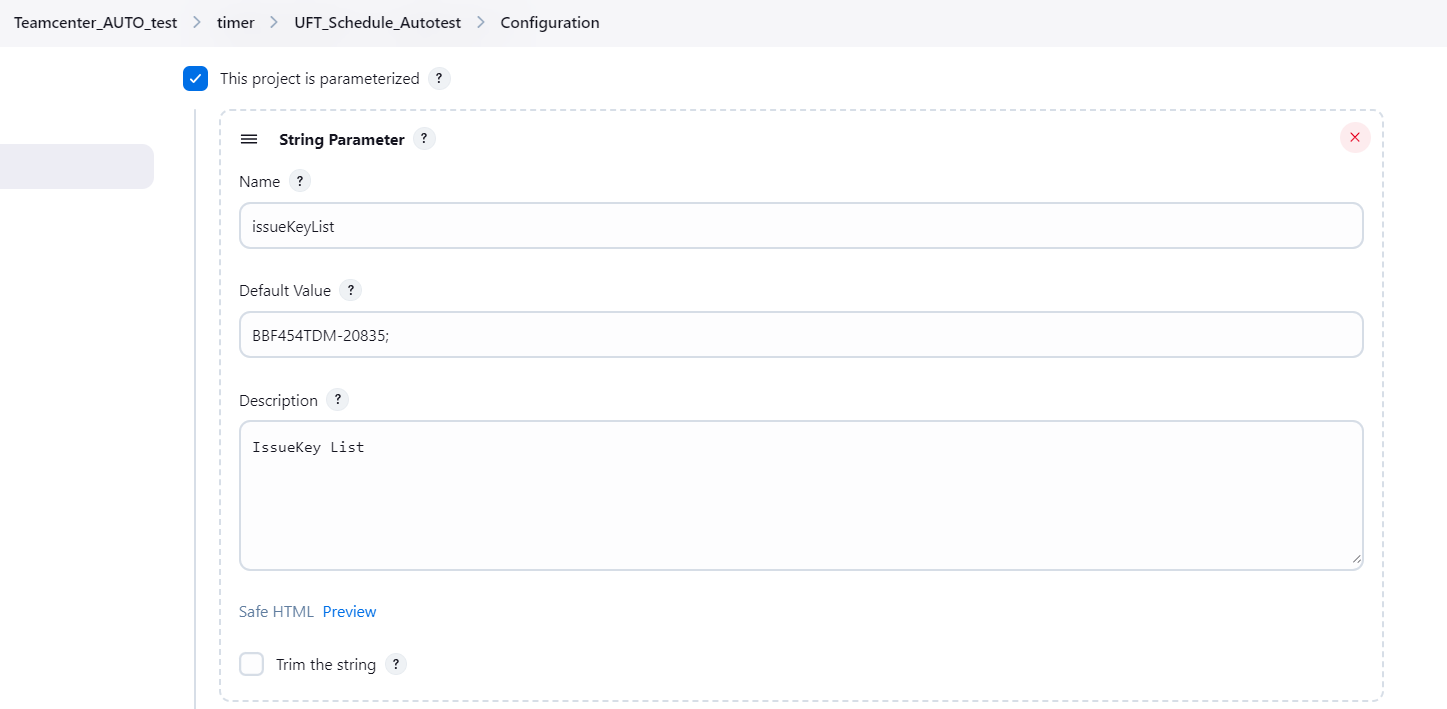Click help icon beside Trim the string
Screen dimensions: 1447x709
click(x=396, y=664)
